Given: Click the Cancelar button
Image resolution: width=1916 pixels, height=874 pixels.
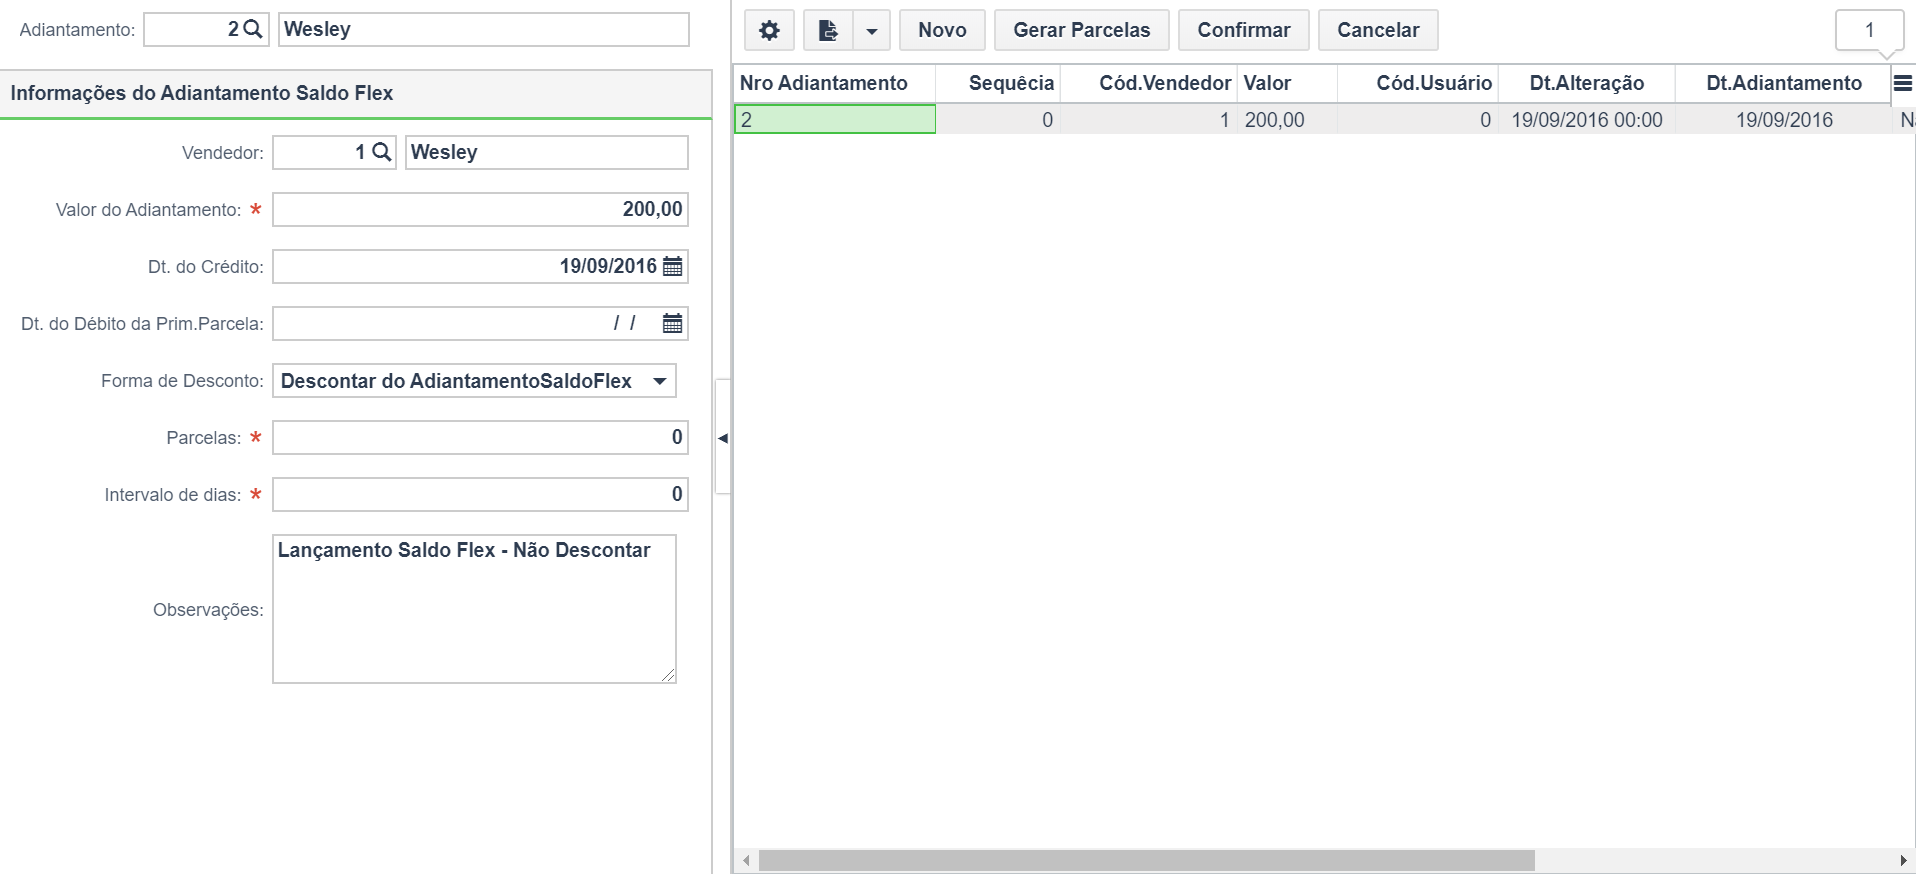Looking at the screenshot, I should click(1378, 30).
